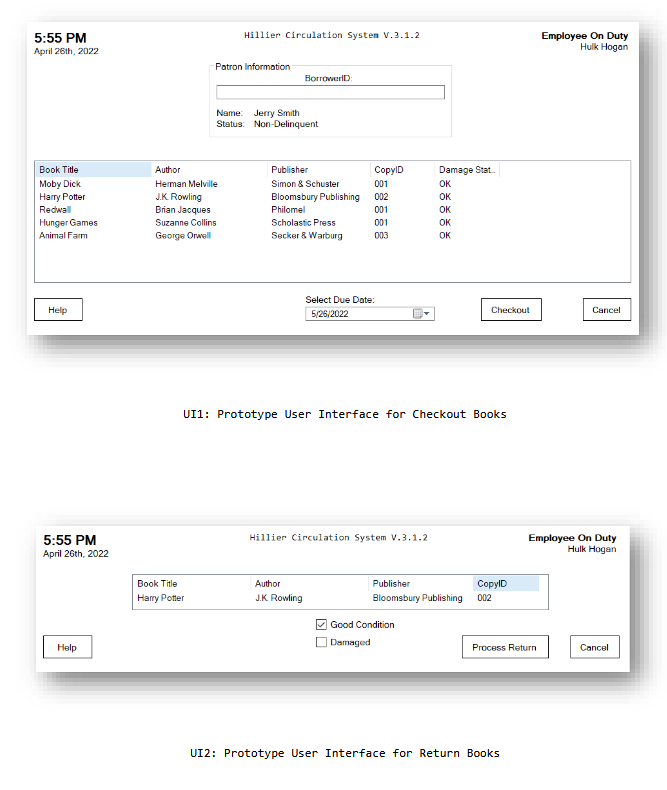Click the Publisher column header in checkout list
Viewport: 667px width, 790px height.
pyautogui.click(x=318, y=170)
